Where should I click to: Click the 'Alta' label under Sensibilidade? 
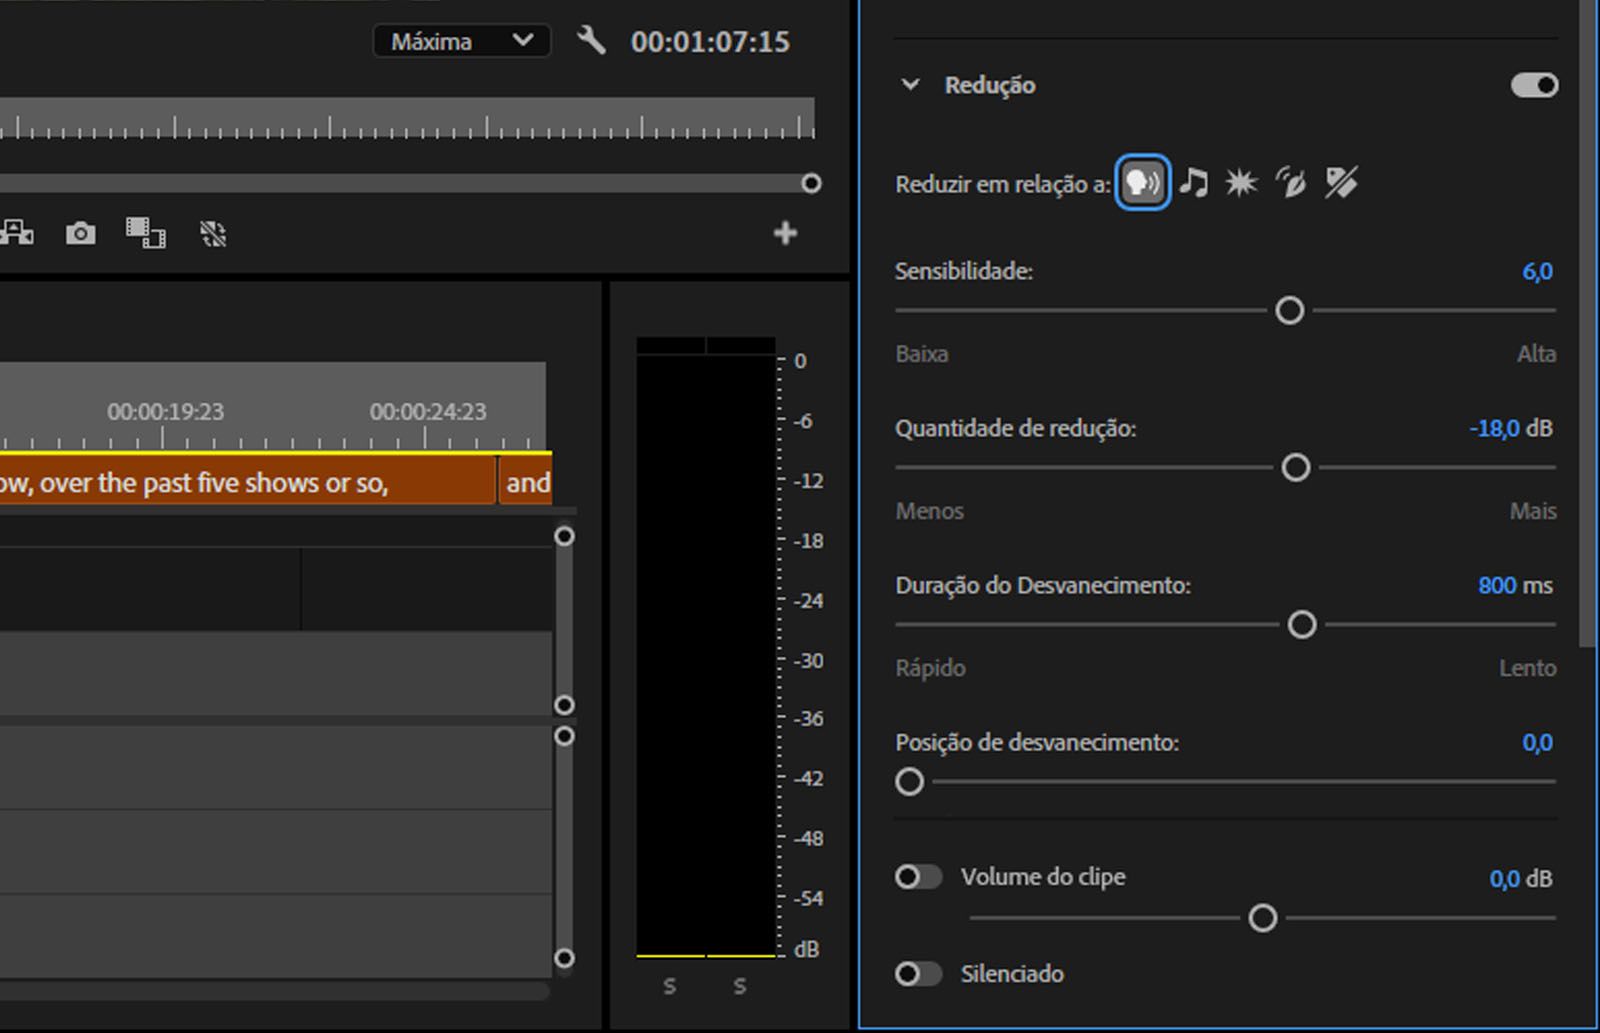(1536, 354)
